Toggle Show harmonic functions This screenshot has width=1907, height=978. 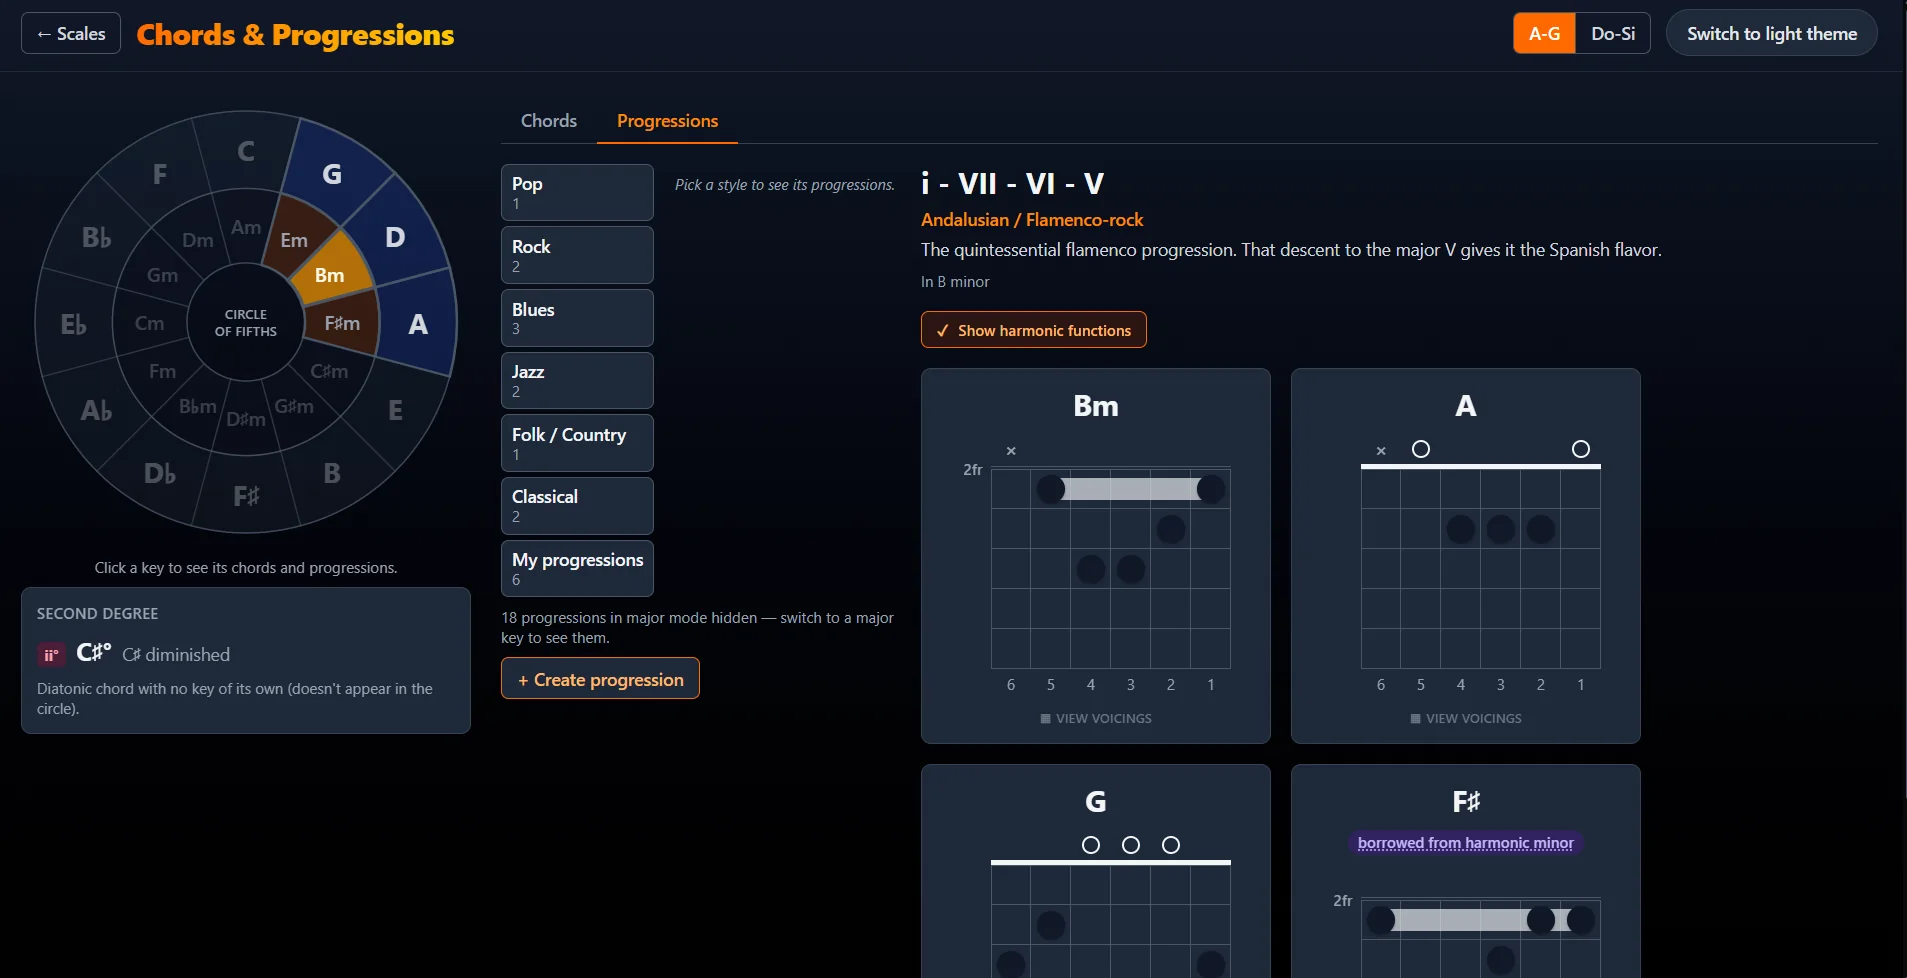tap(1033, 330)
